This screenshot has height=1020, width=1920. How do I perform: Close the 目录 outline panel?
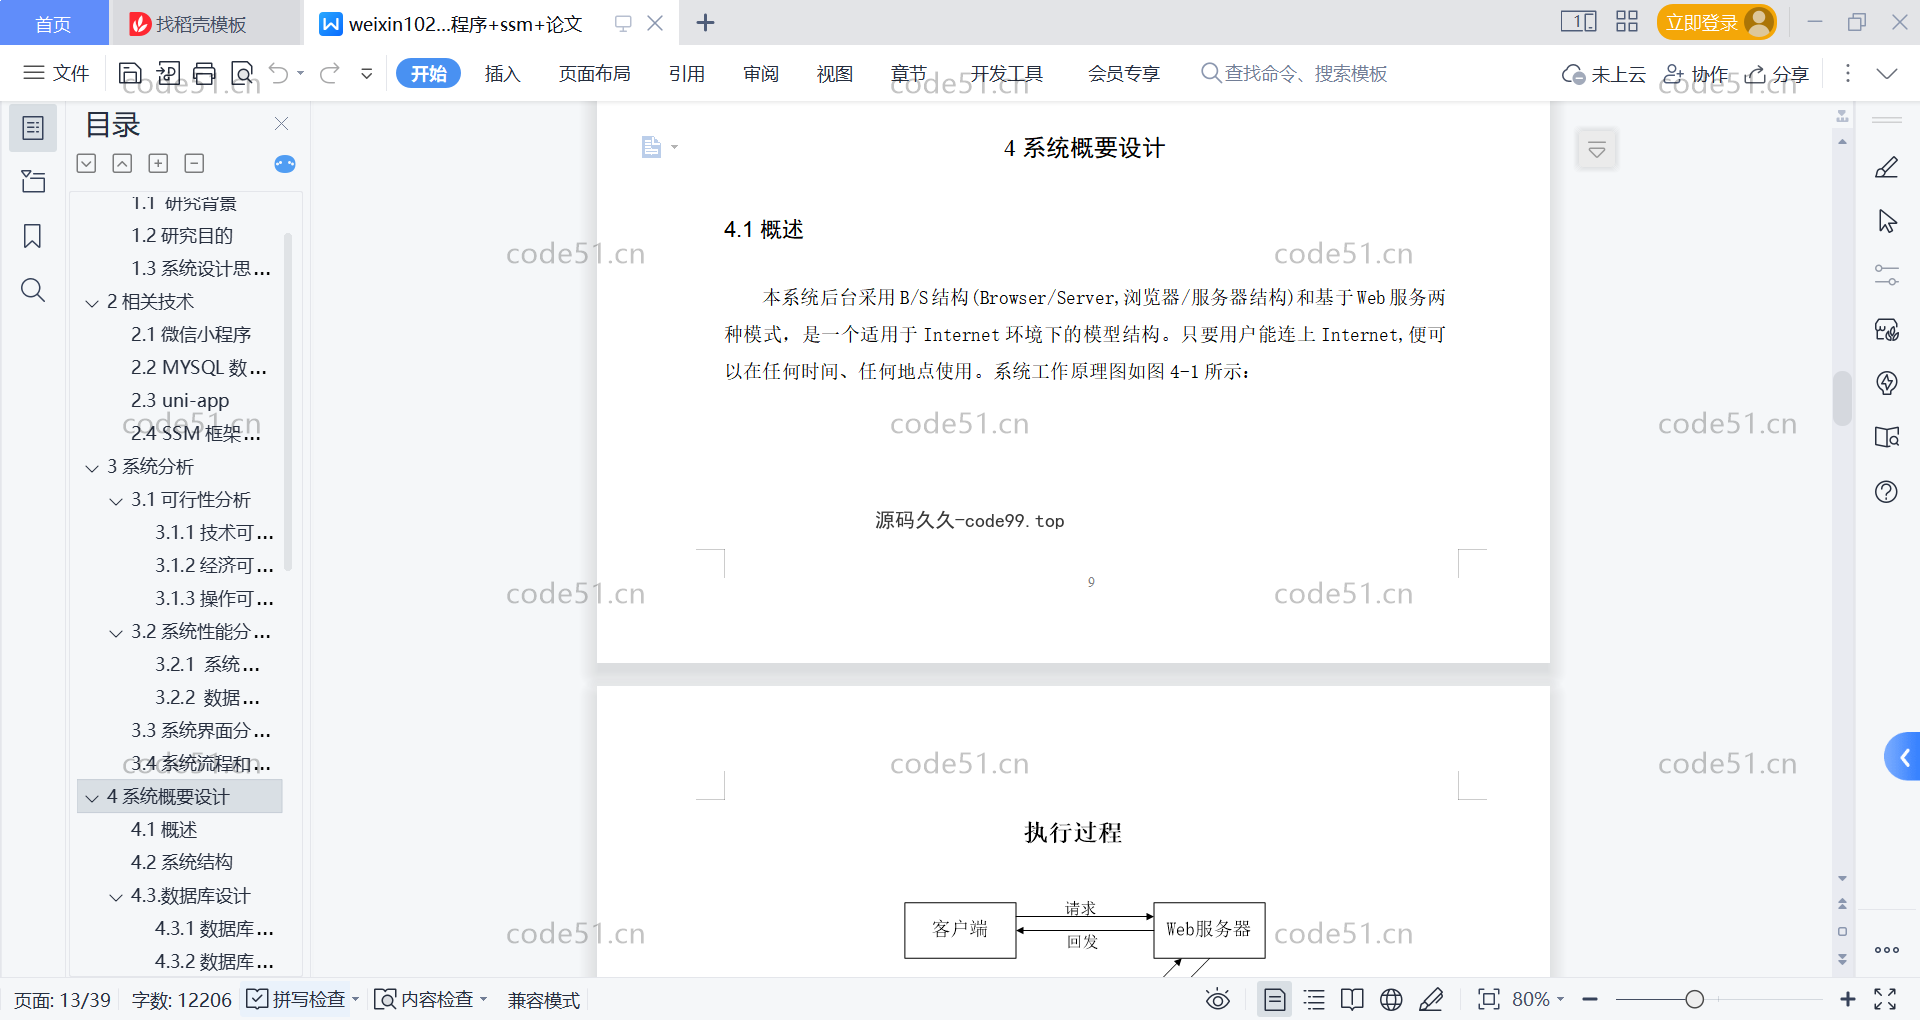click(x=282, y=124)
